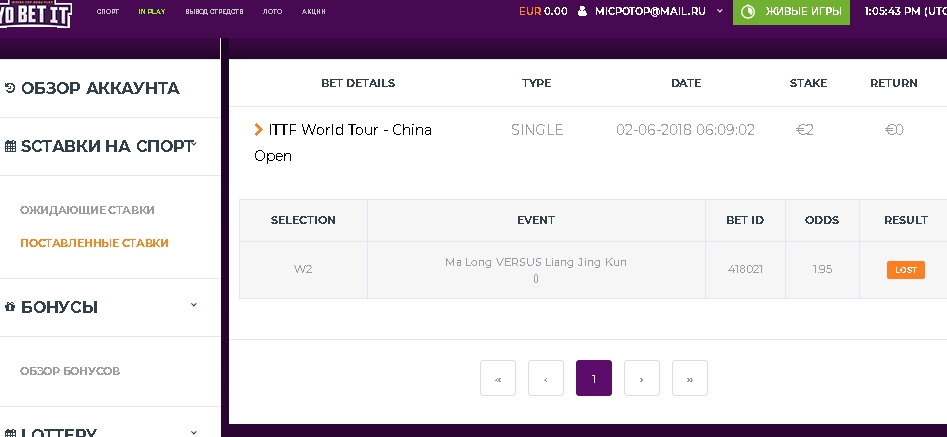This screenshot has height=437, width=947.
Task: Open the Лото menu item
Action: pyautogui.click(x=272, y=11)
